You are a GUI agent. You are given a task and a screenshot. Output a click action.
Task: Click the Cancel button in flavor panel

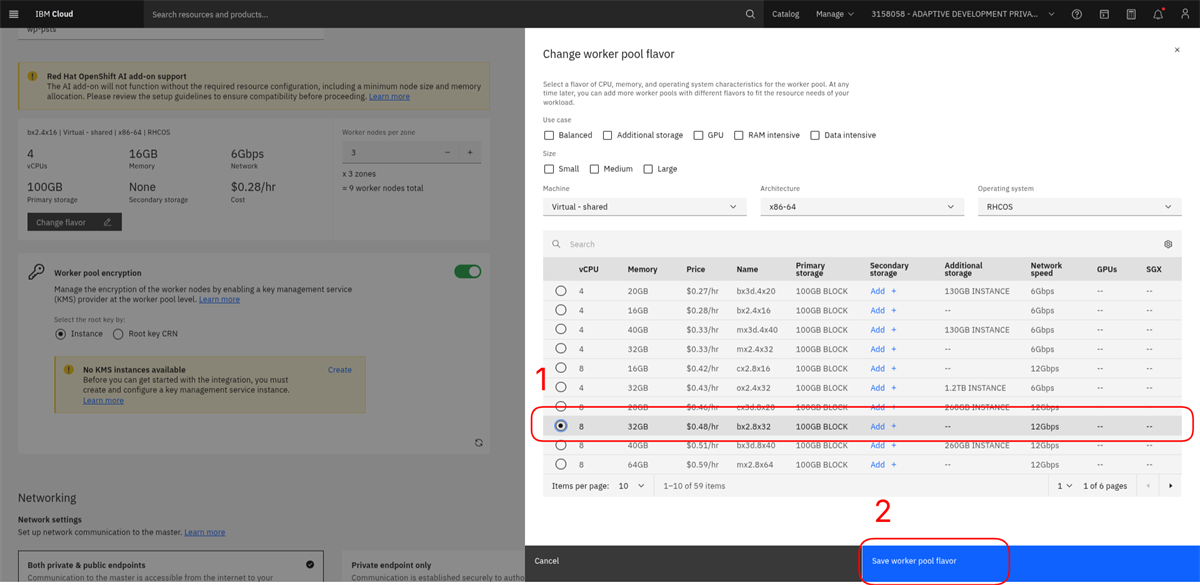point(692,562)
